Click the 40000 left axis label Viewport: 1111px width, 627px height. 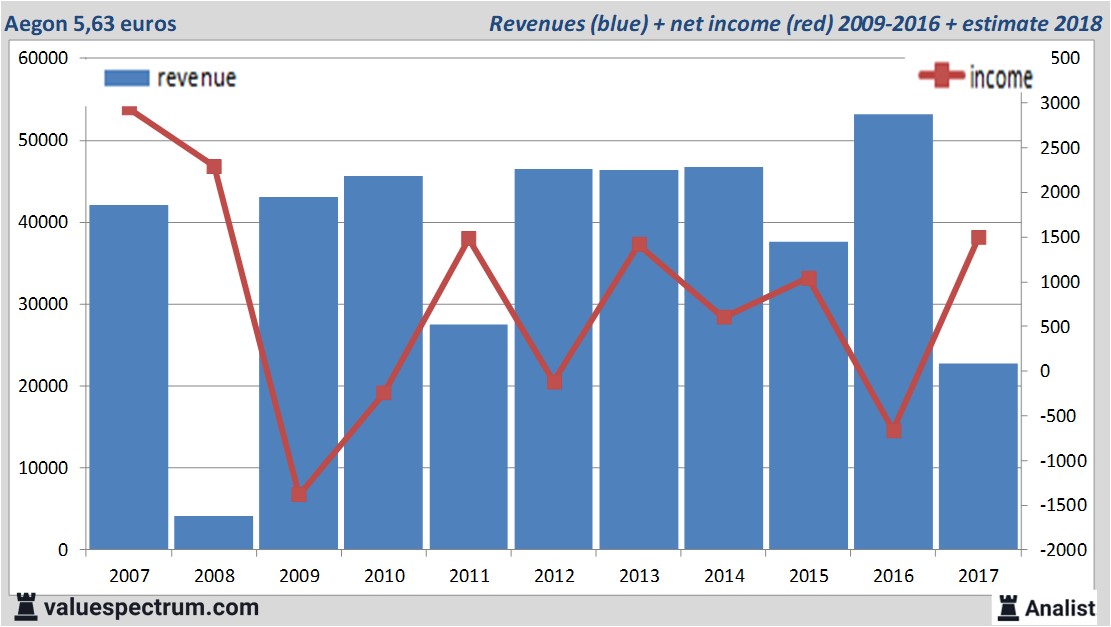tap(43, 222)
